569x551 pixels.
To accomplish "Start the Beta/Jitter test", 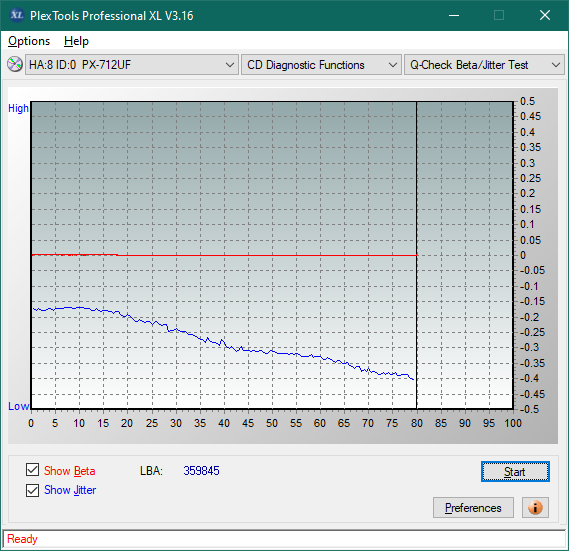I will click(515, 472).
